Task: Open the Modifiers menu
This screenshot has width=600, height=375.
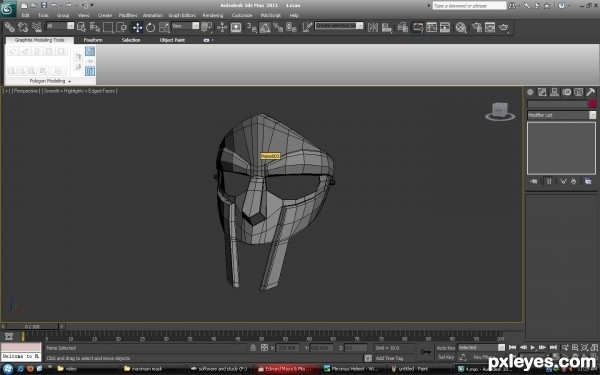Action: [x=128, y=15]
